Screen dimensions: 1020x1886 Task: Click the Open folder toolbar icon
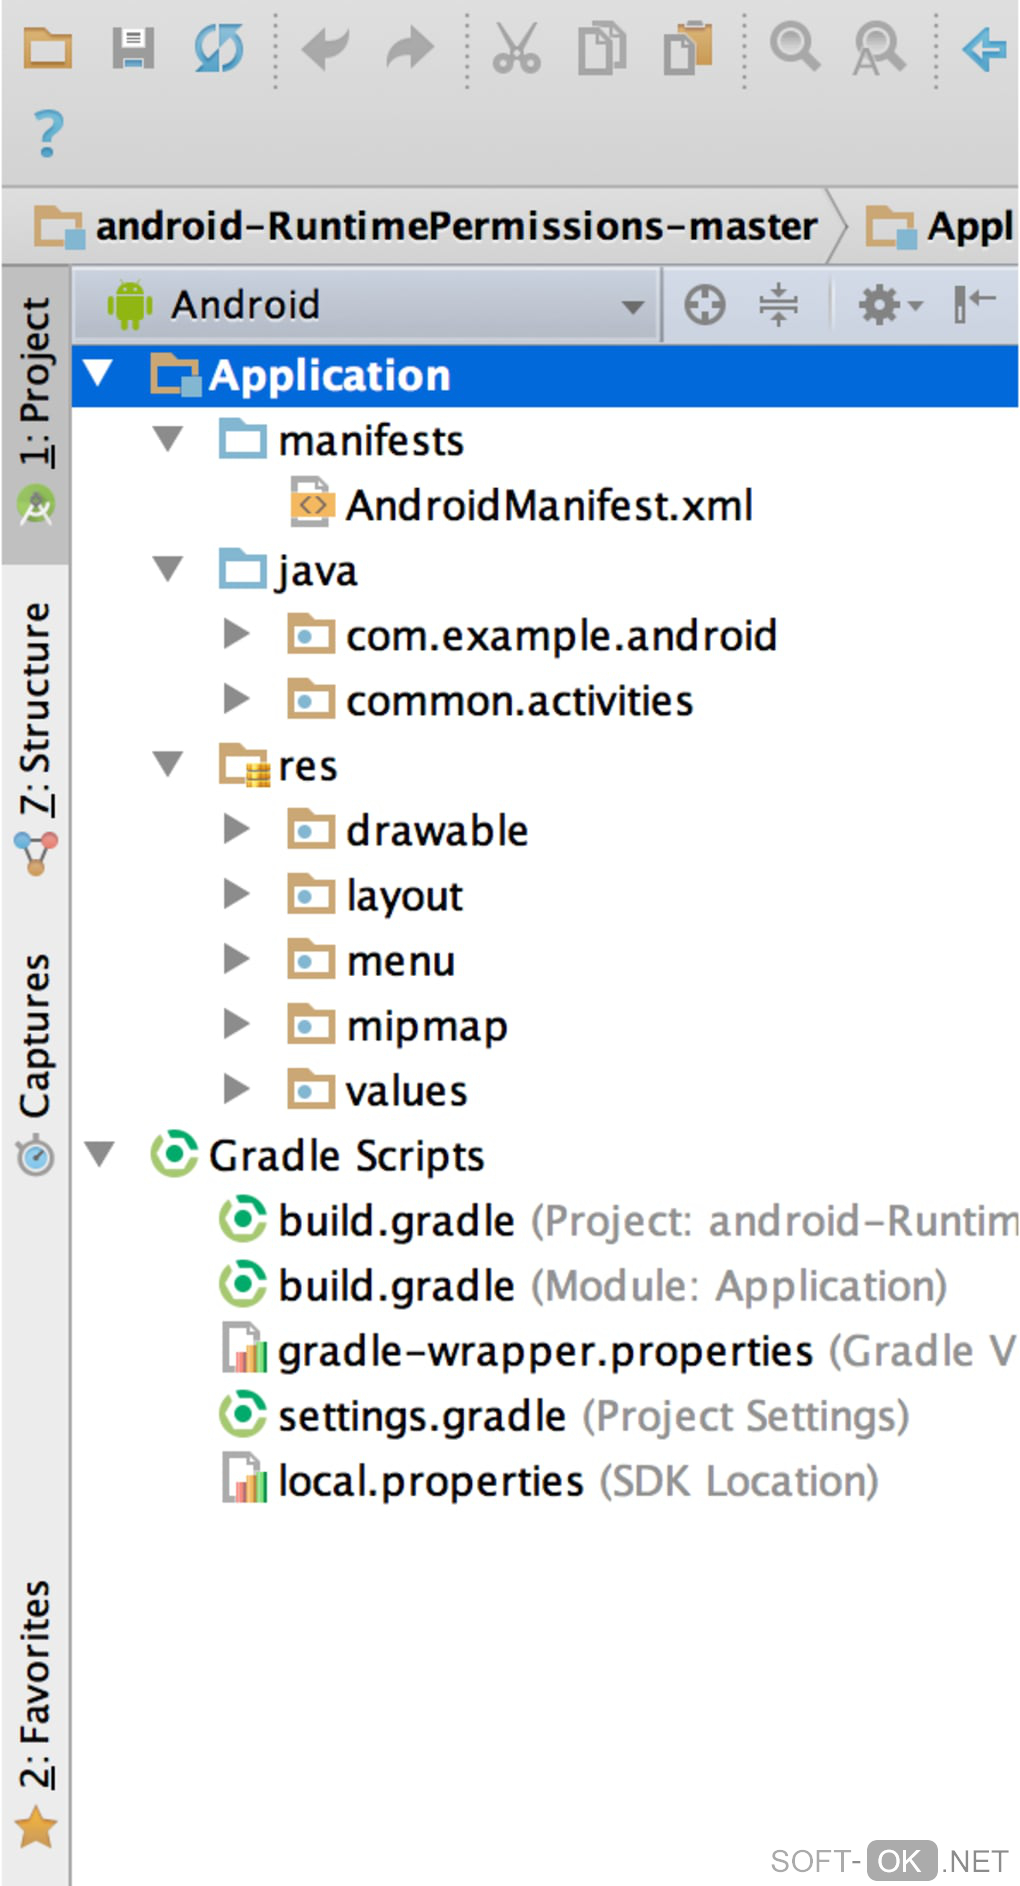[47, 48]
